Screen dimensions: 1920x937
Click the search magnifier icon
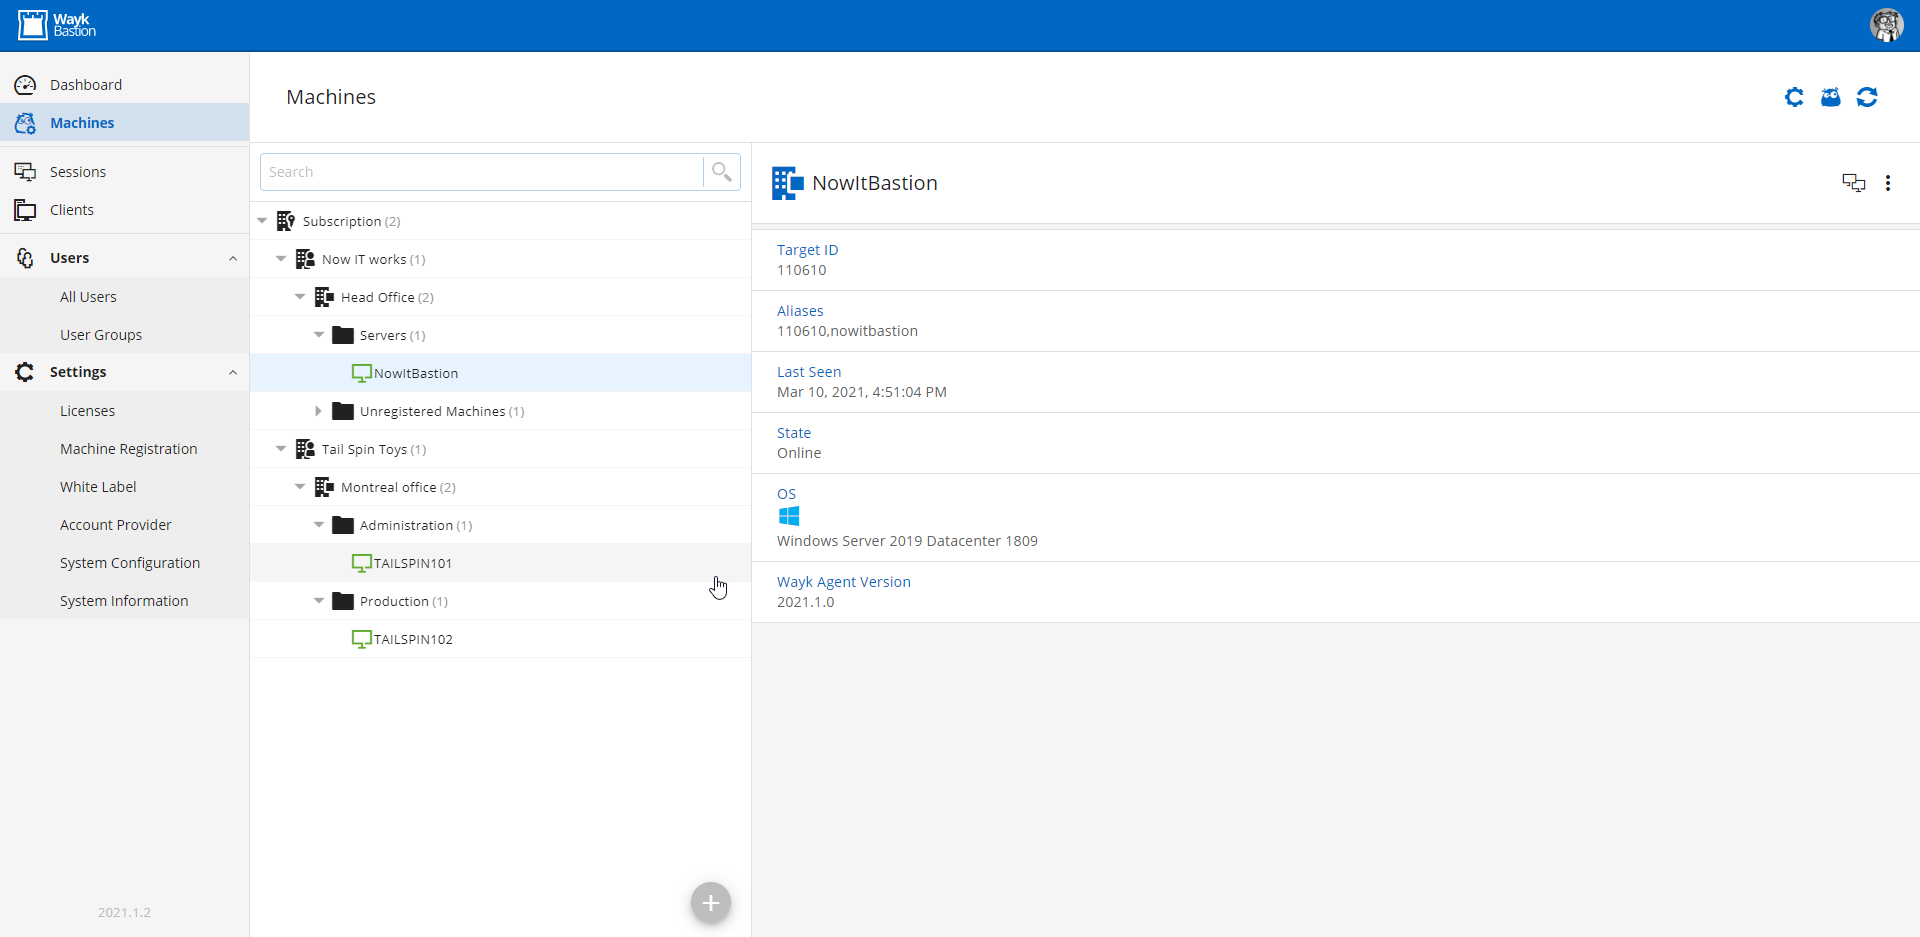pyautogui.click(x=721, y=172)
